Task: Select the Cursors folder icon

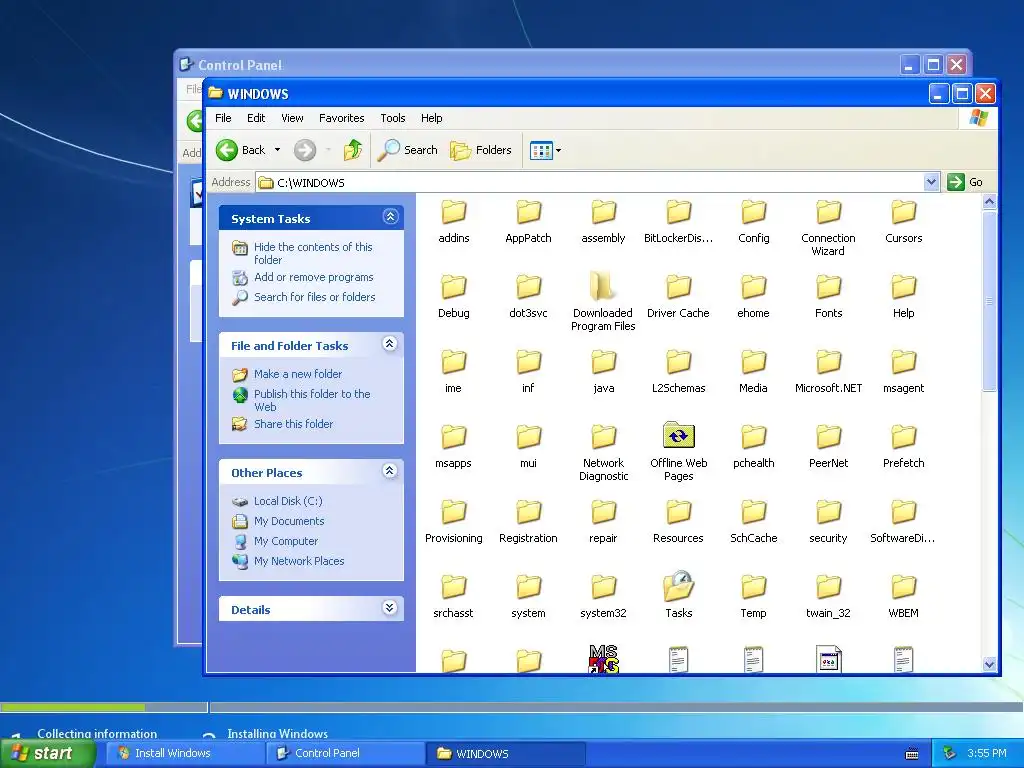Action: (904, 213)
